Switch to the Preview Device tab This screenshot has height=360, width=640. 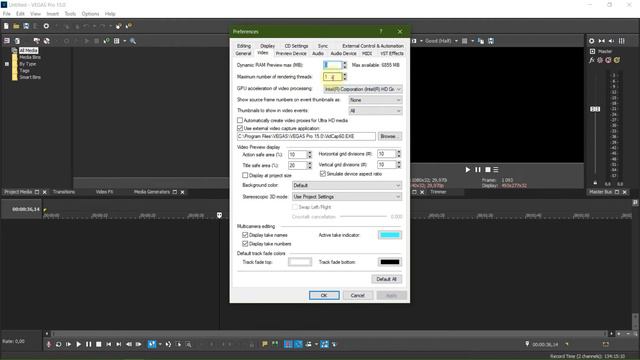coord(291,53)
